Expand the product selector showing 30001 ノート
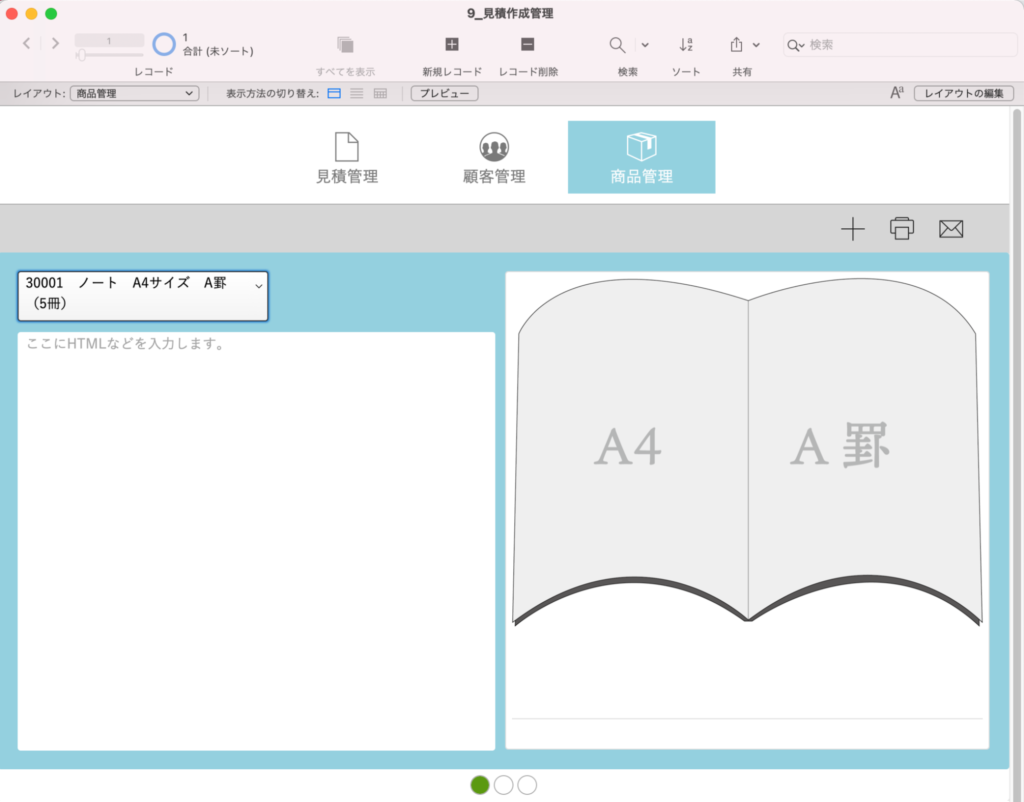This screenshot has height=802, width=1024. [142, 296]
